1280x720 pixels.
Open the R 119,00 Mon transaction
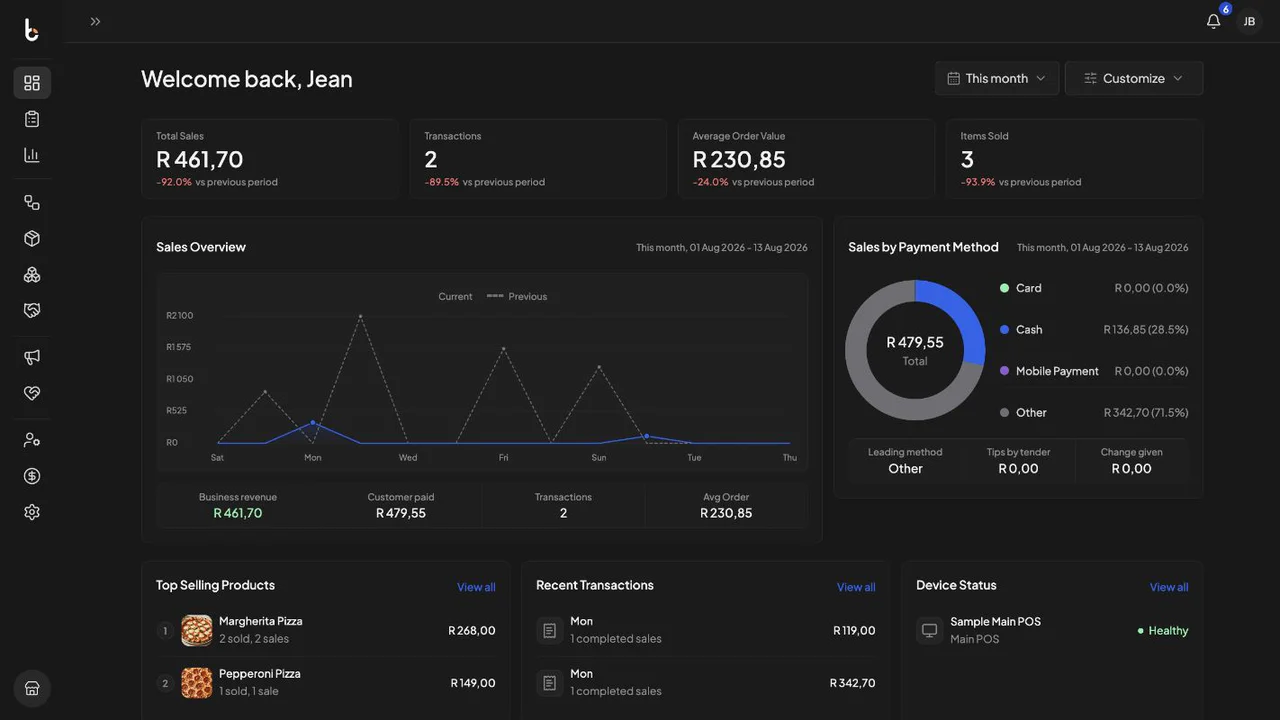point(706,630)
